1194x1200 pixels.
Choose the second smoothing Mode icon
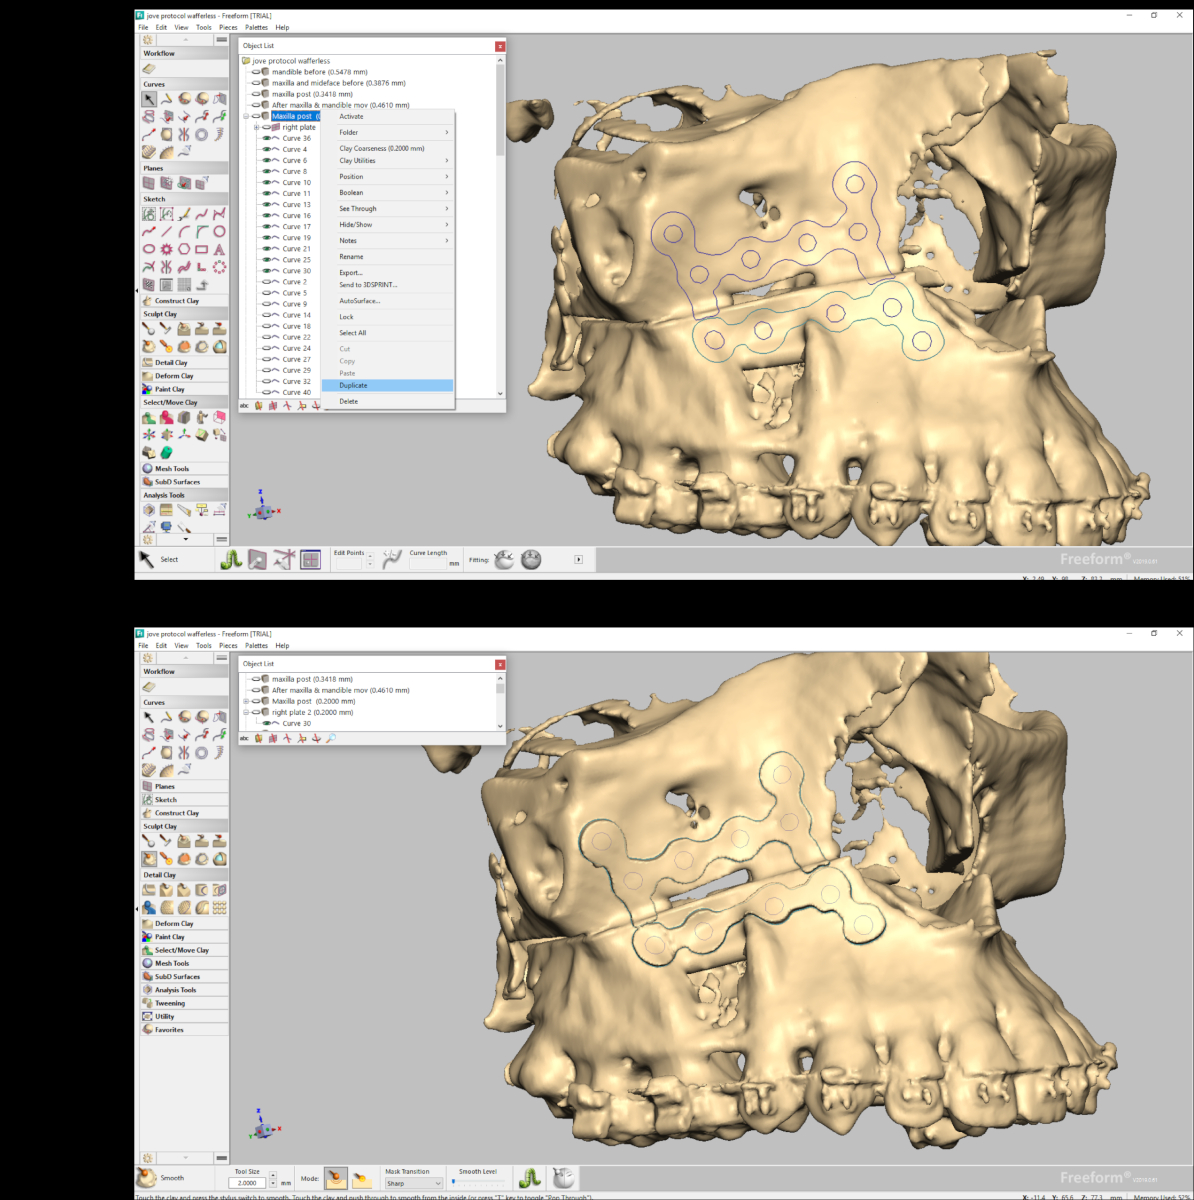[361, 1180]
